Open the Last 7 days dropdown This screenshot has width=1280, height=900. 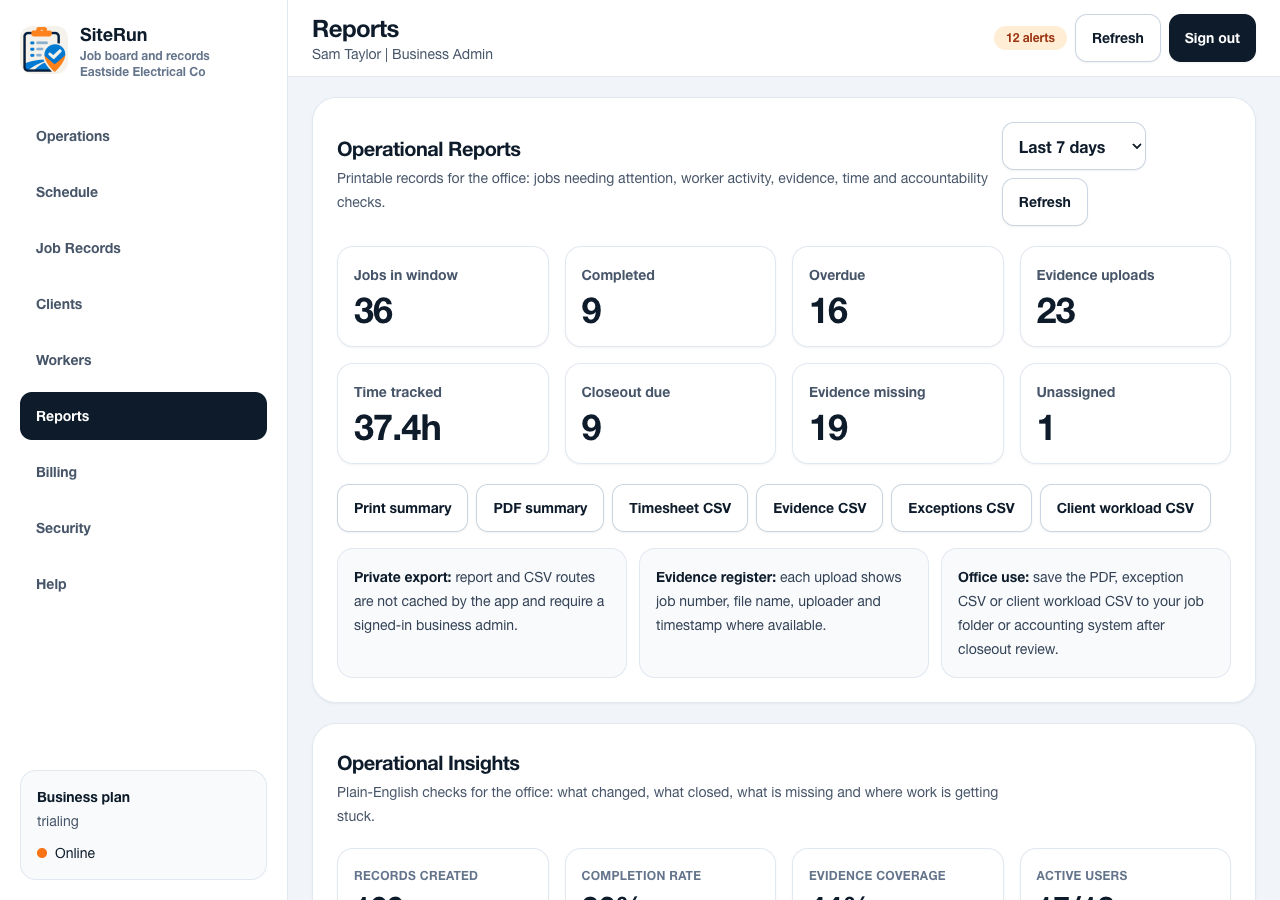click(1074, 146)
